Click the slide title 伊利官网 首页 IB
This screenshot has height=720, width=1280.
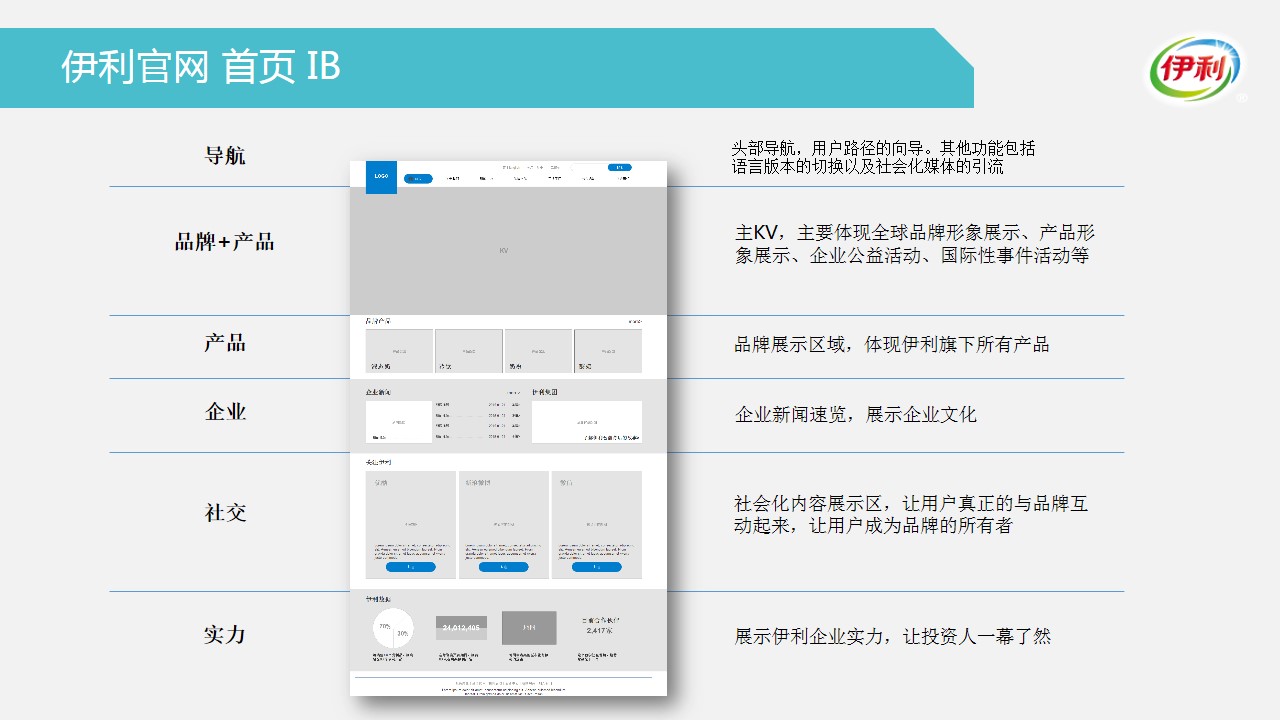[x=201, y=67]
